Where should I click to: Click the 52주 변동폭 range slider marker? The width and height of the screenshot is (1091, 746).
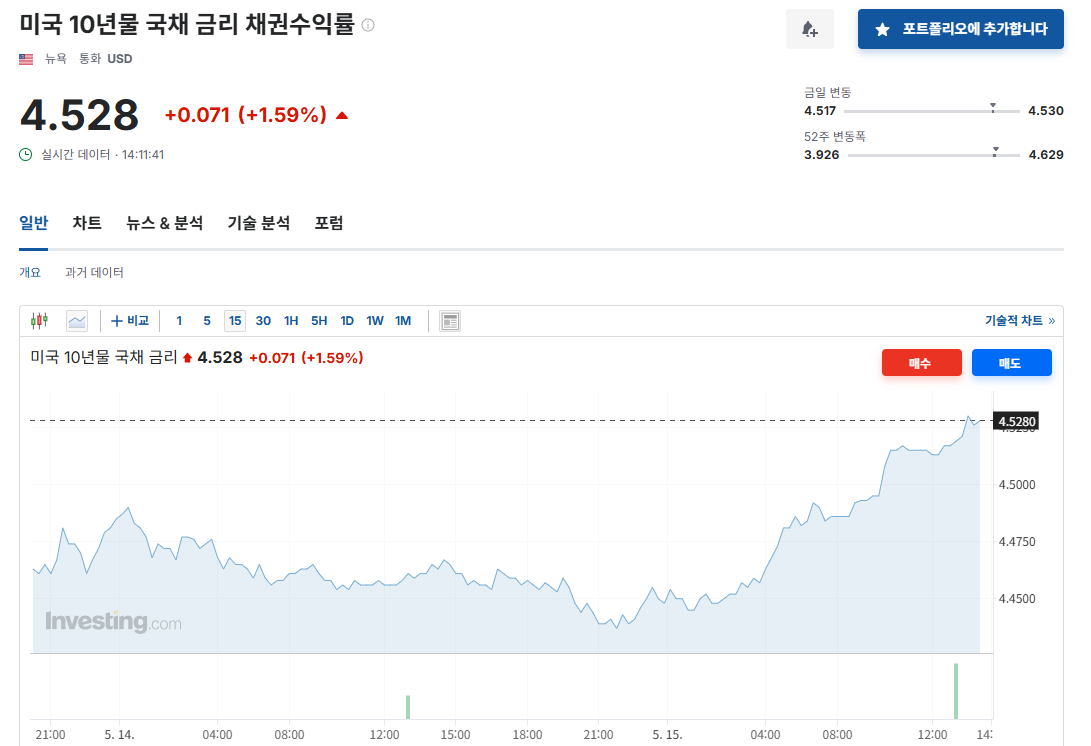tap(996, 151)
